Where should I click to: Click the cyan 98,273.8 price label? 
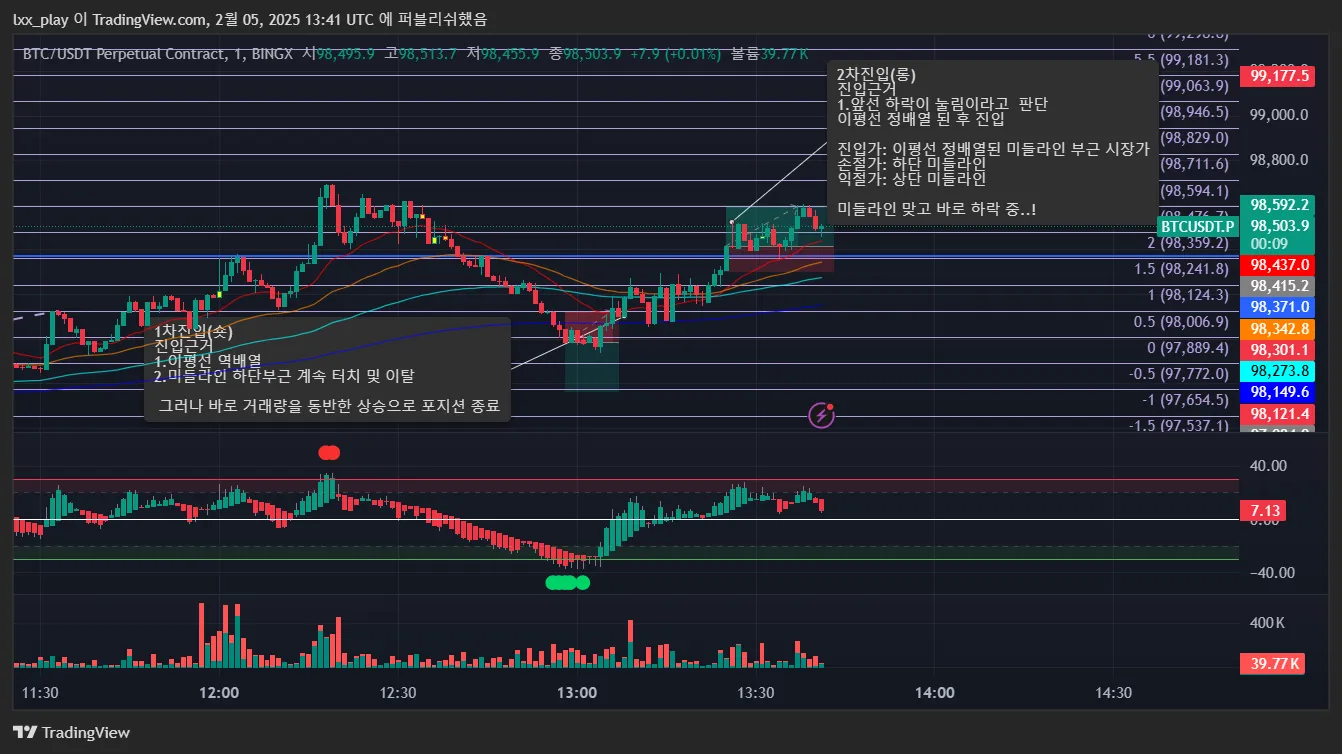coord(1279,370)
